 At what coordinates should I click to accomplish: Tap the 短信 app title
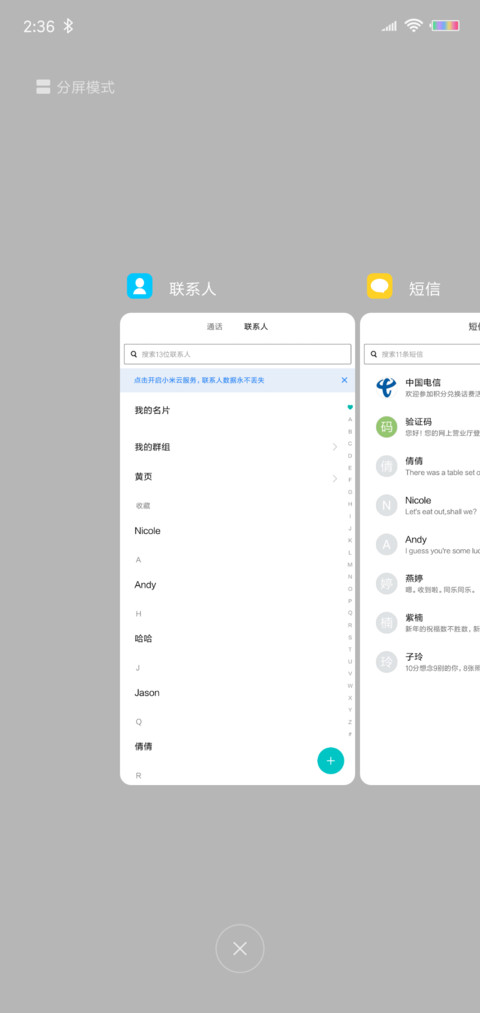click(424, 289)
